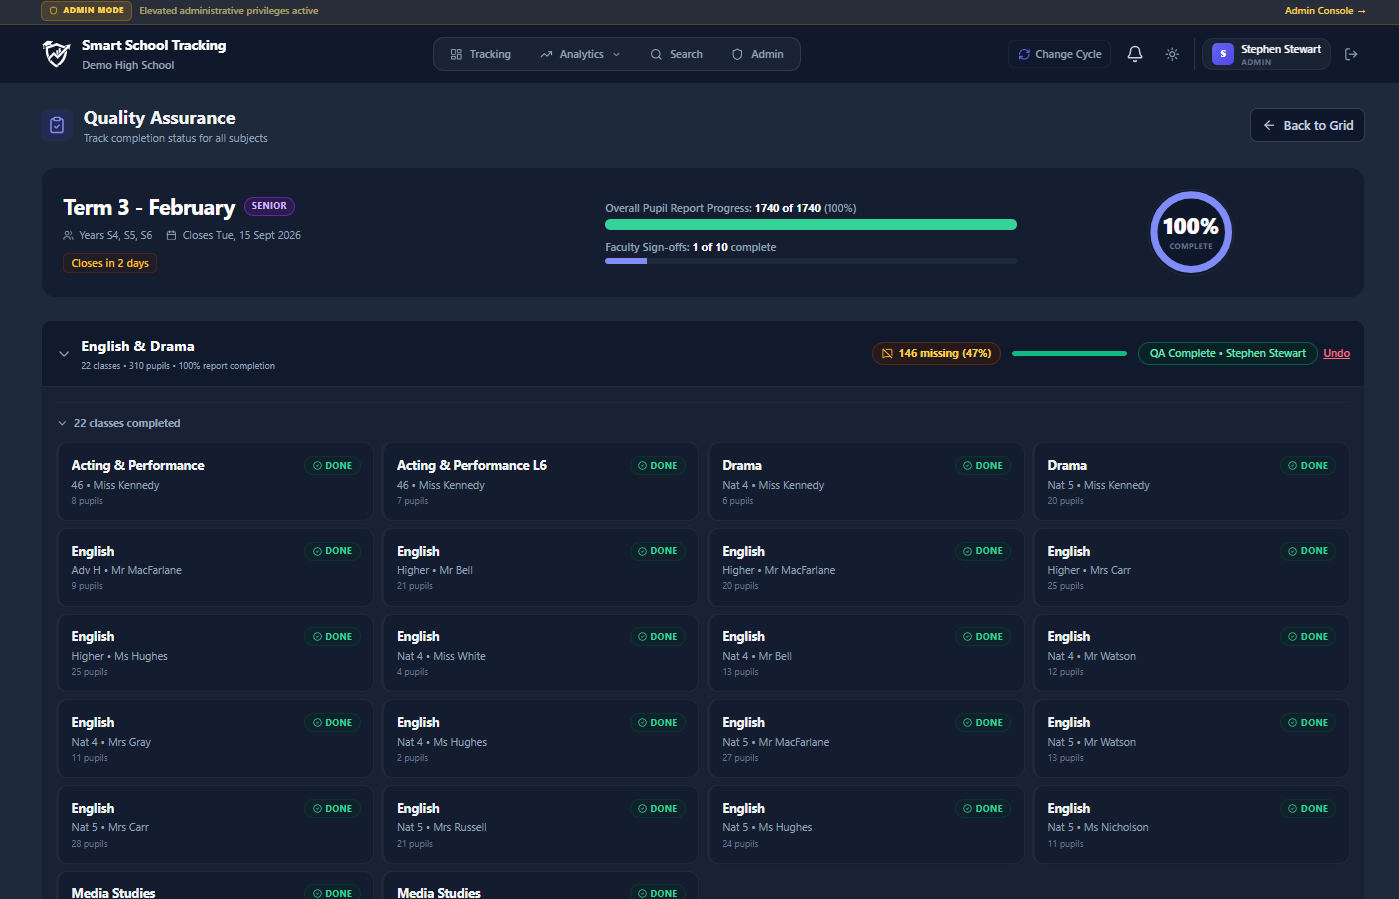Open English Nat 4 Mr Bell card
Screen dimensions: 1399x899
click(866, 653)
